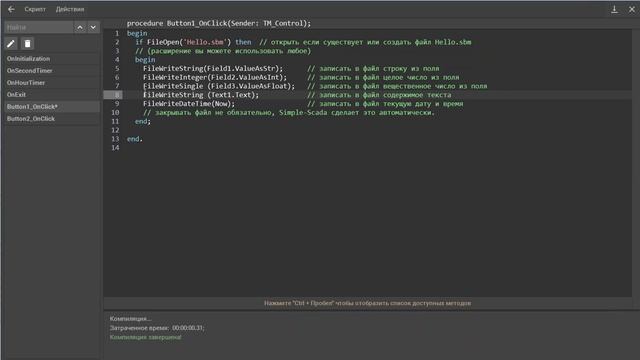This screenshot has width=640, height=360.
Task: Jump to next search match arrow
Action: click(x=93, y=27)
